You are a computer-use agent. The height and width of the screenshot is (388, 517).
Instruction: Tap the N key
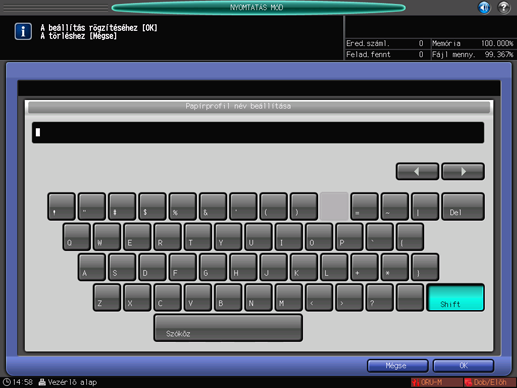pyautogui.click(x=259, y=298)
